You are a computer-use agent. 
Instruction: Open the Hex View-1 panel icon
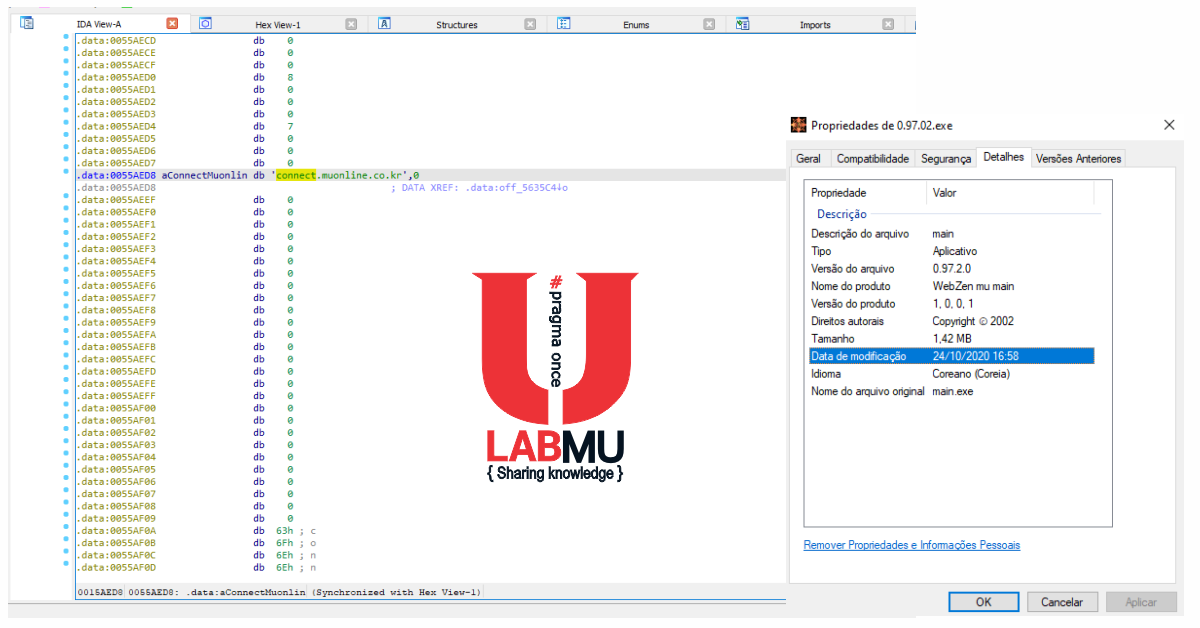pos(206,22)
